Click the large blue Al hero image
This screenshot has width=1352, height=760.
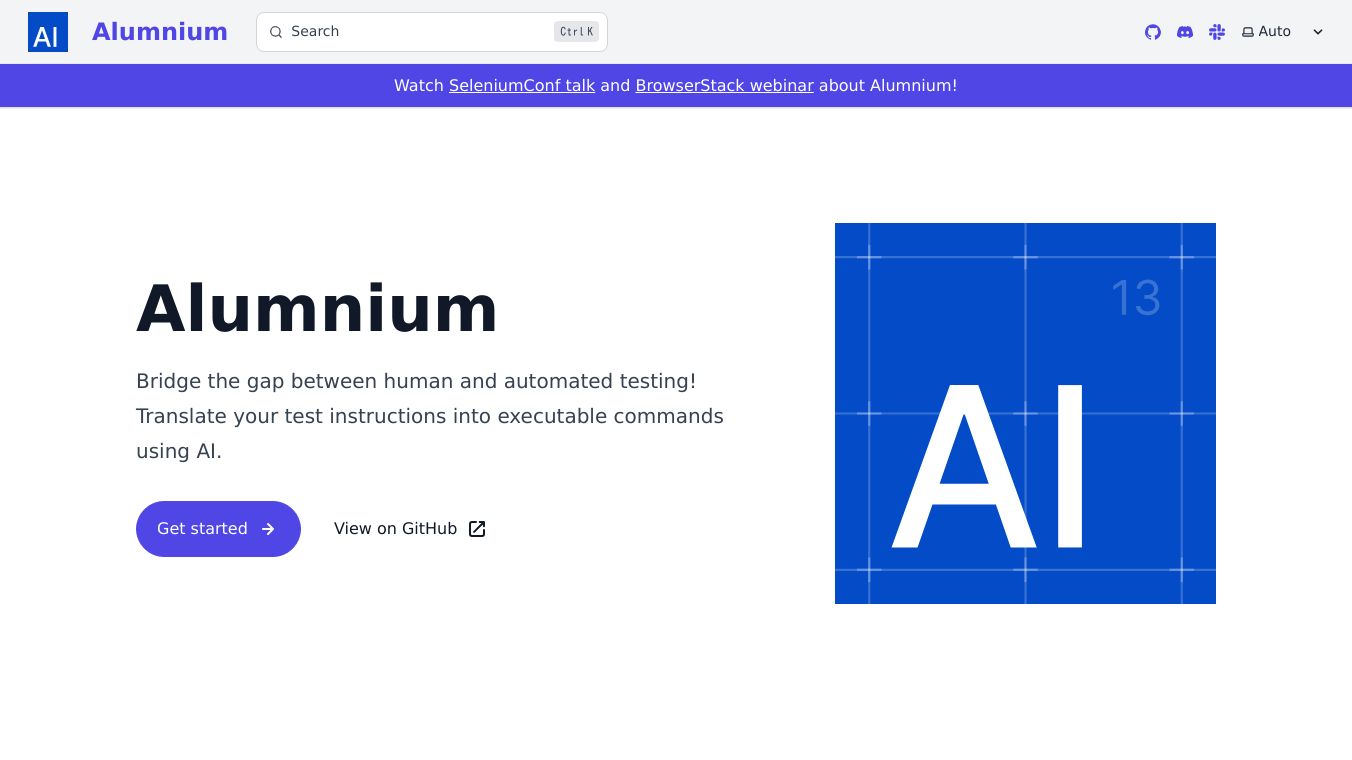(x=1025, y=413)
